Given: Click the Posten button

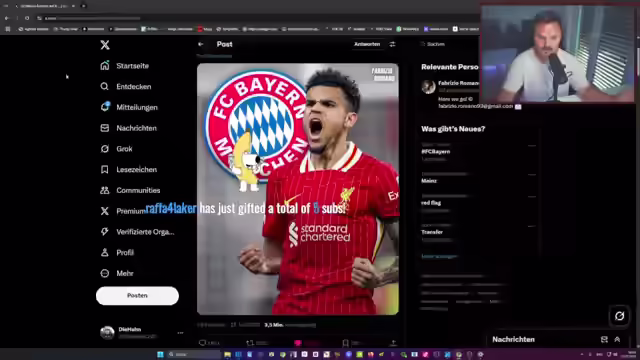Looking at the screenshot, I should (x=137, y=296).
